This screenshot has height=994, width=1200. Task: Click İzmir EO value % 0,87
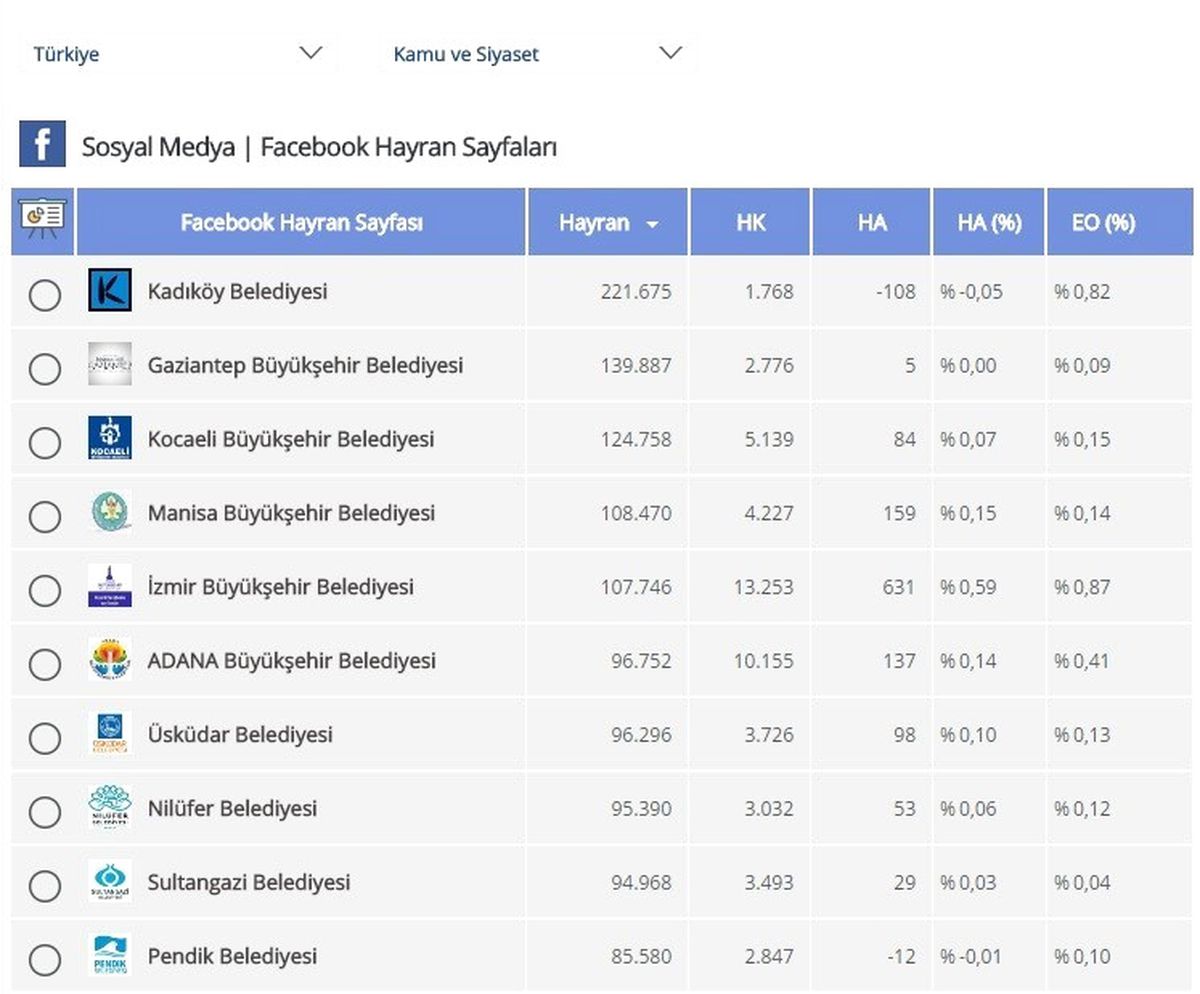tap(1082, 587)
